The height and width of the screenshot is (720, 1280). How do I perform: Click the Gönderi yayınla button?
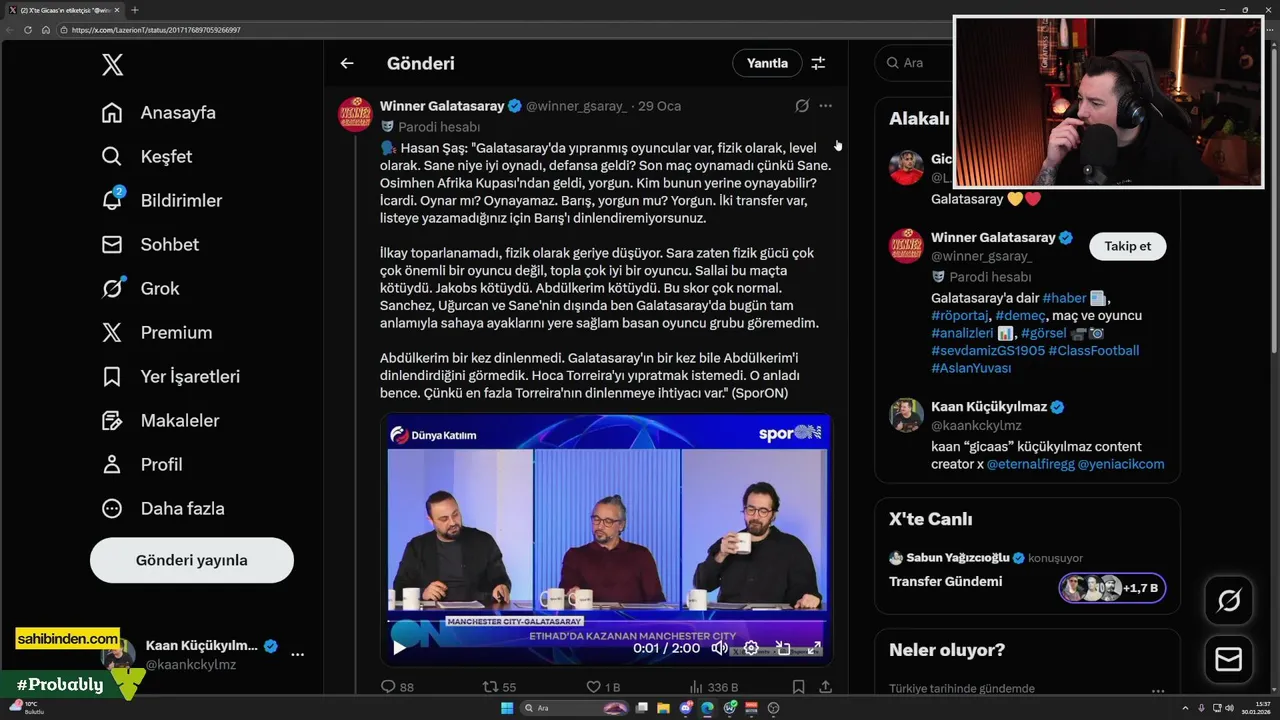click(x=192, y=560)
